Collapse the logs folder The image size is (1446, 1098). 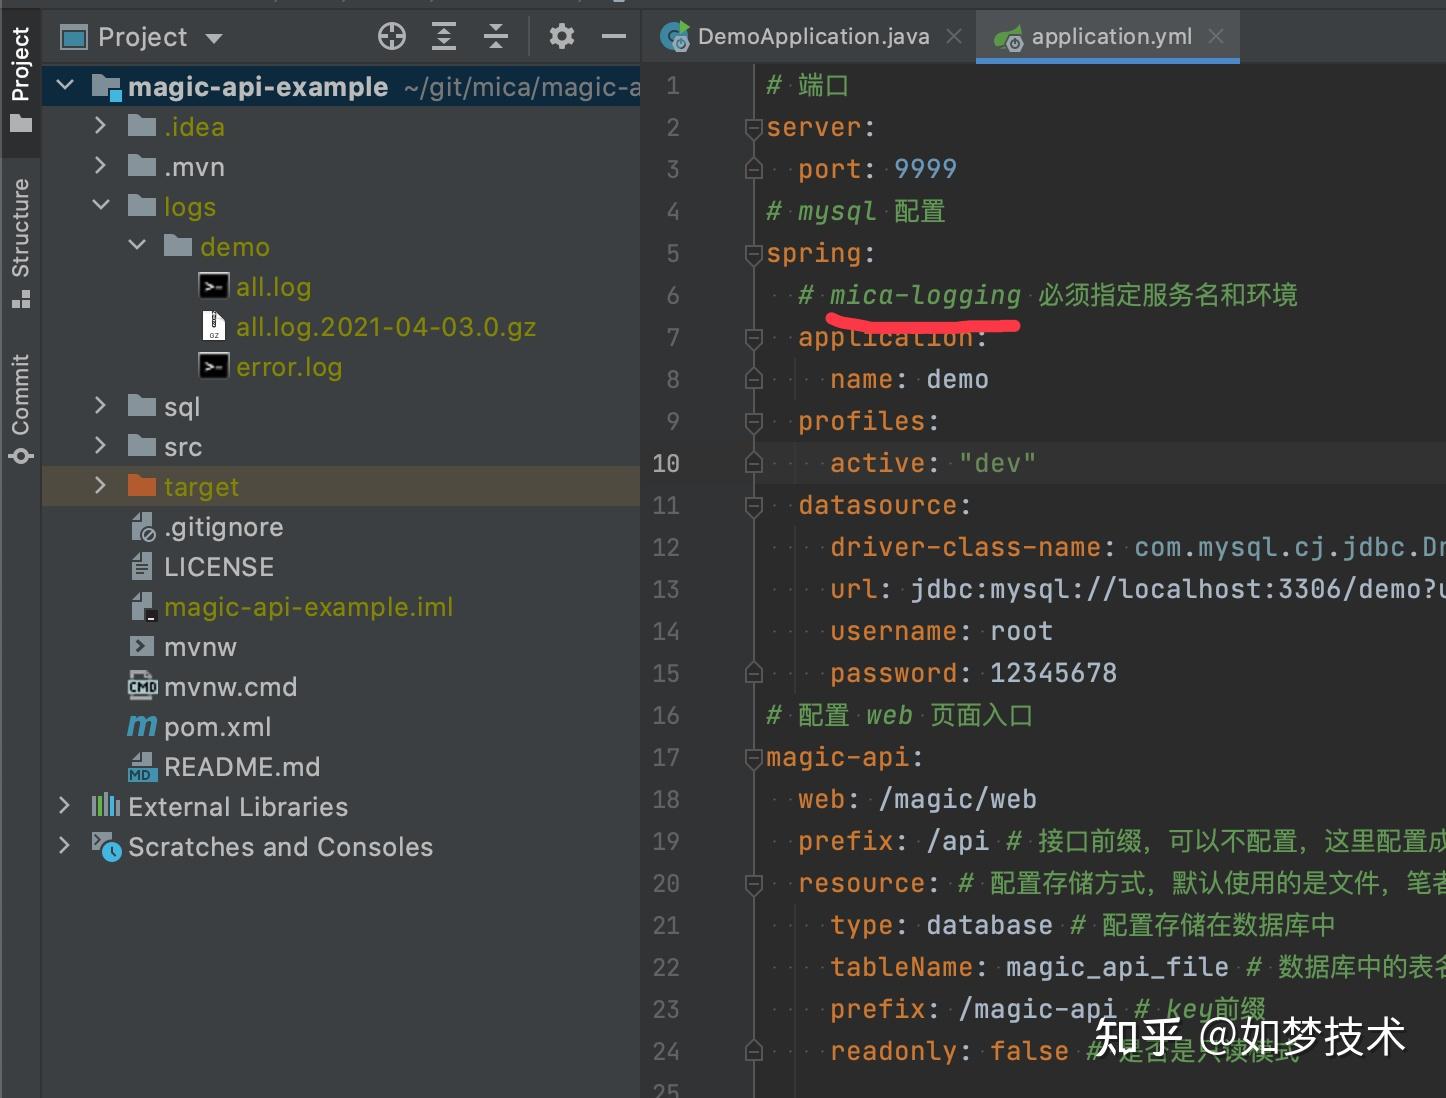tap(101, 205)
